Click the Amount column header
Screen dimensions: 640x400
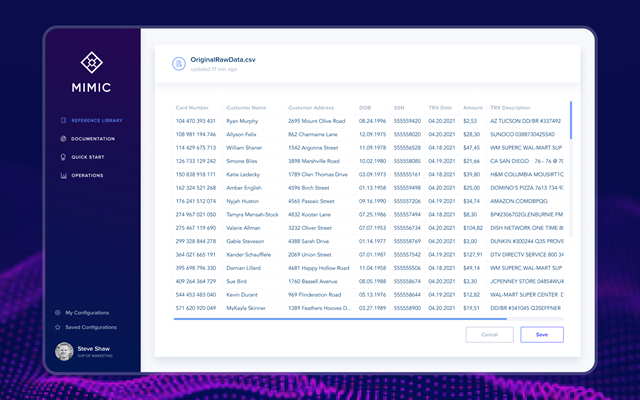[473, 108]
